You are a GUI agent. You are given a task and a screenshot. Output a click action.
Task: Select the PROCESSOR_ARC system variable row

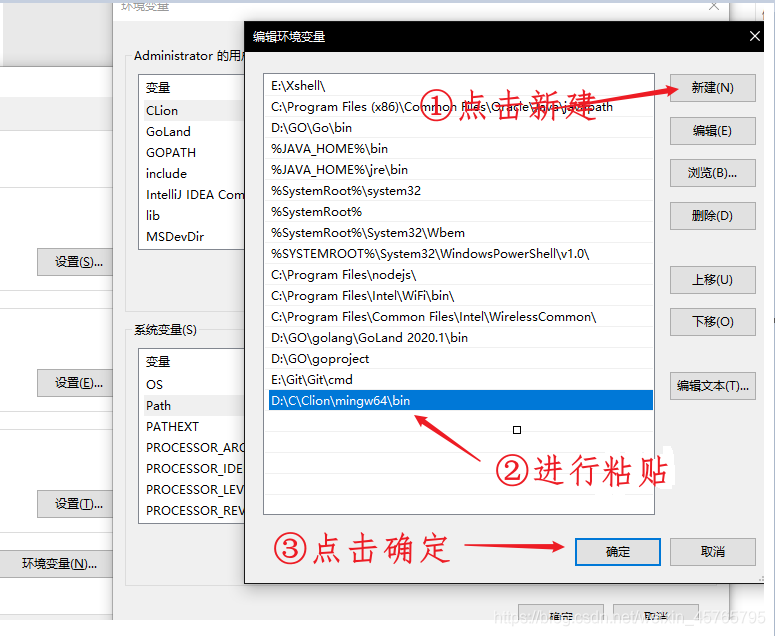[192, 448]
